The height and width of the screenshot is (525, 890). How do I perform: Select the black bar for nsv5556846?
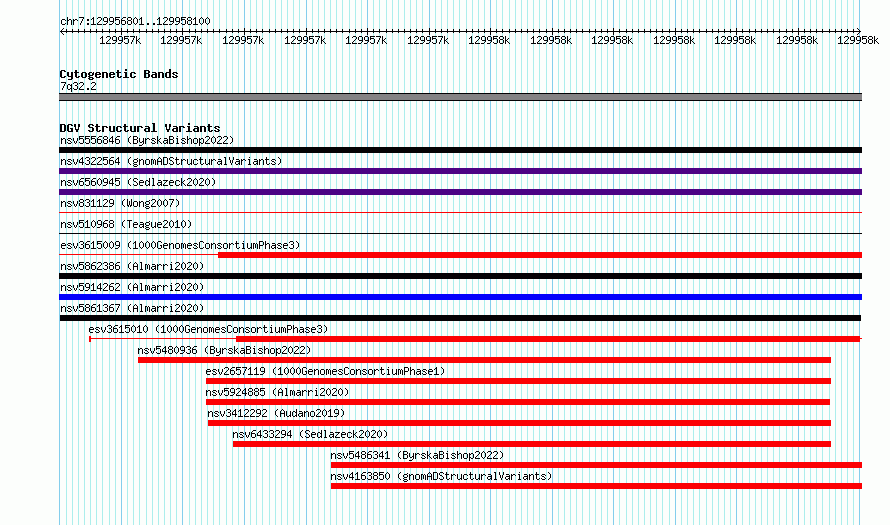pyautogui.click(x=460, y=150)
